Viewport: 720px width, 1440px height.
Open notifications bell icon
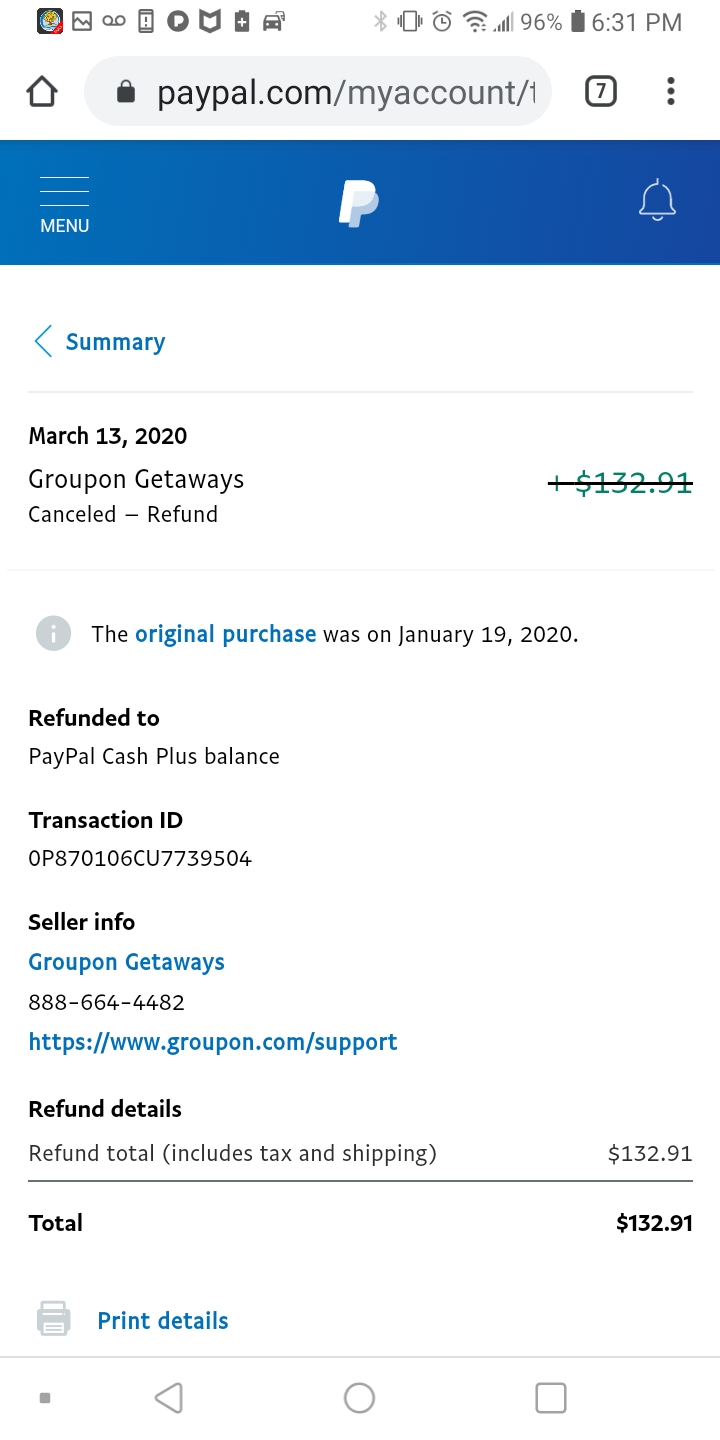click(657, 201)
